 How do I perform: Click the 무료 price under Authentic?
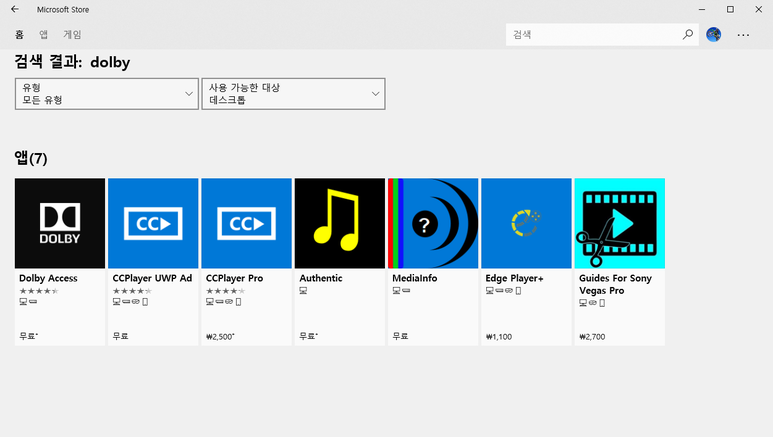coord(309,336)
